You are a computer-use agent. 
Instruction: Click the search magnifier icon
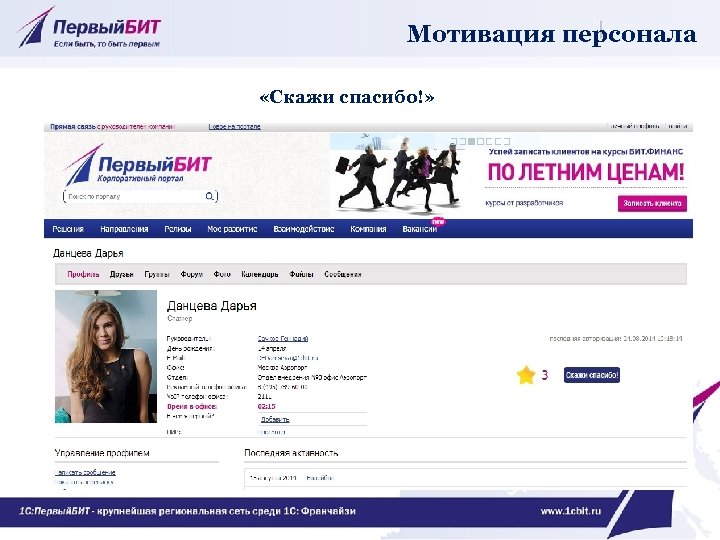tap(209, 197)
